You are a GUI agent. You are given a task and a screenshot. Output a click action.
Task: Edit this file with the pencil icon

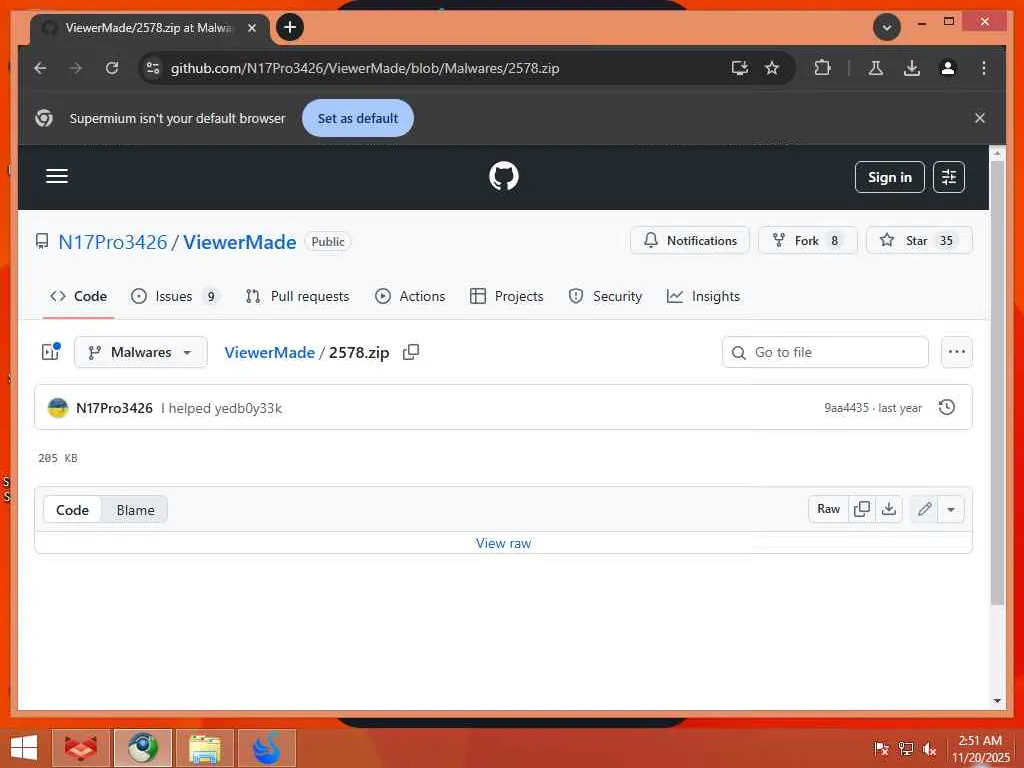[x=924, y=509]
